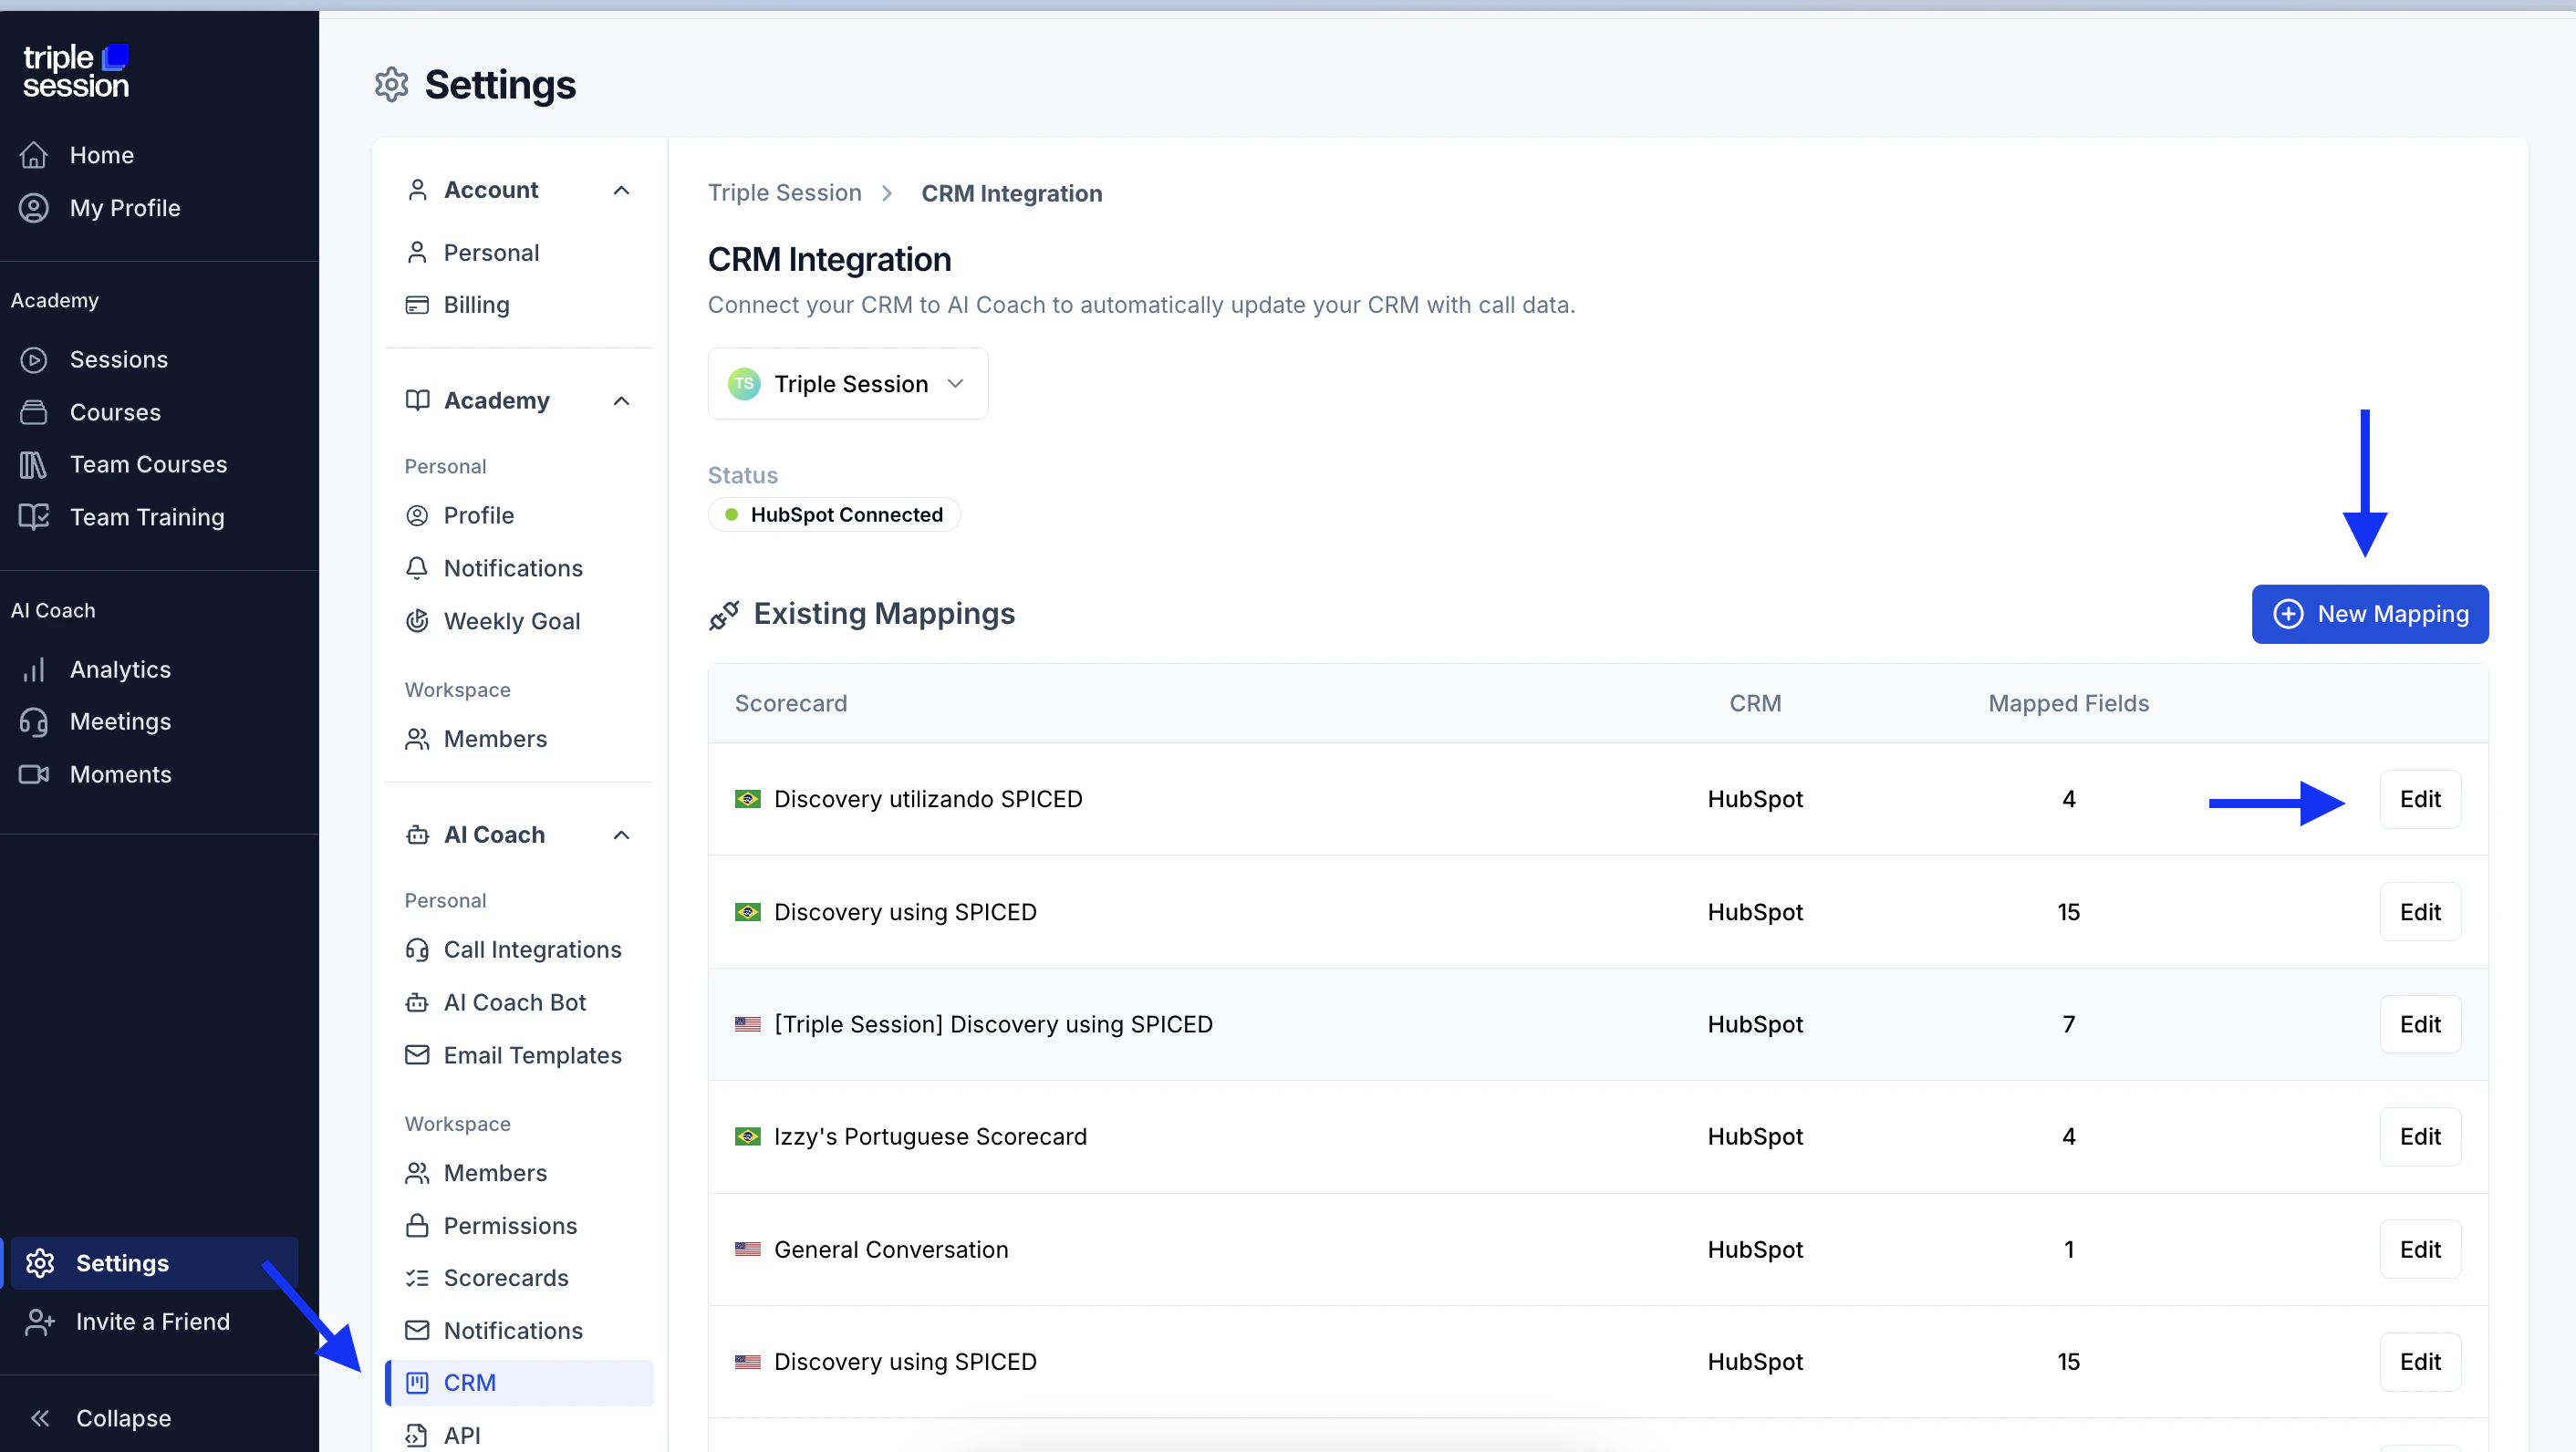Click the Permissions lock icon

click(417, 1226)
